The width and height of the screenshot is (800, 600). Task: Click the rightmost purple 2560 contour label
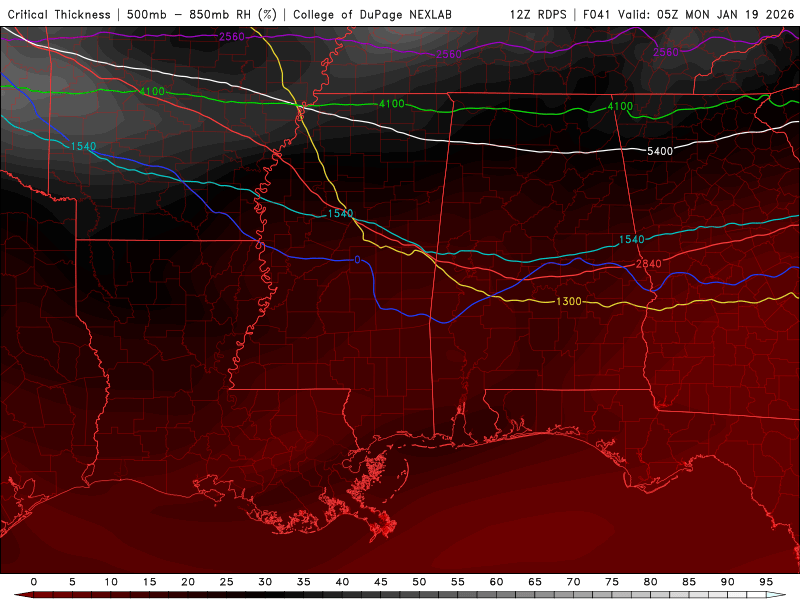click(x=666, y=52)
